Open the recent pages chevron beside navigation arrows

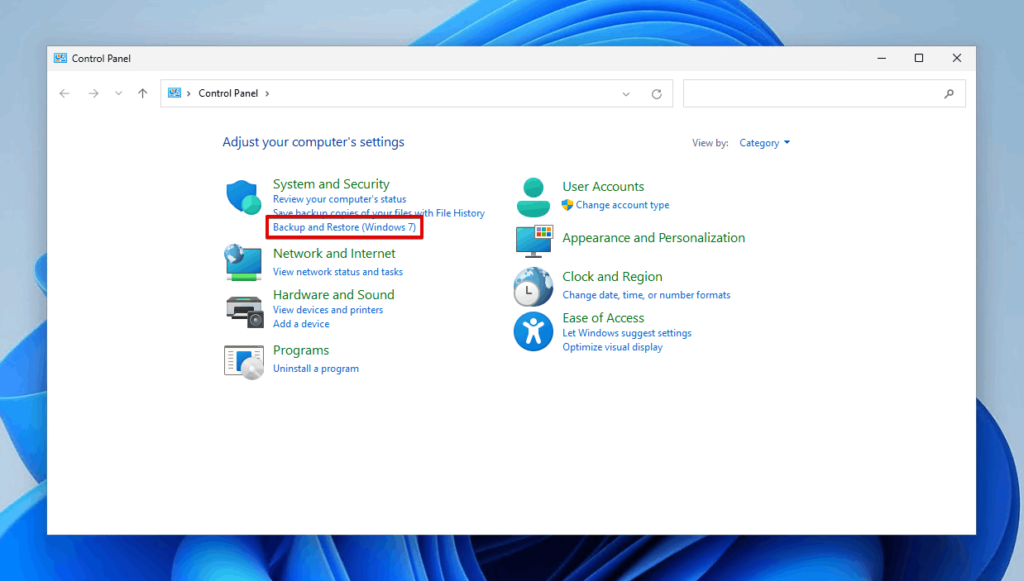(x=118, y=93)
